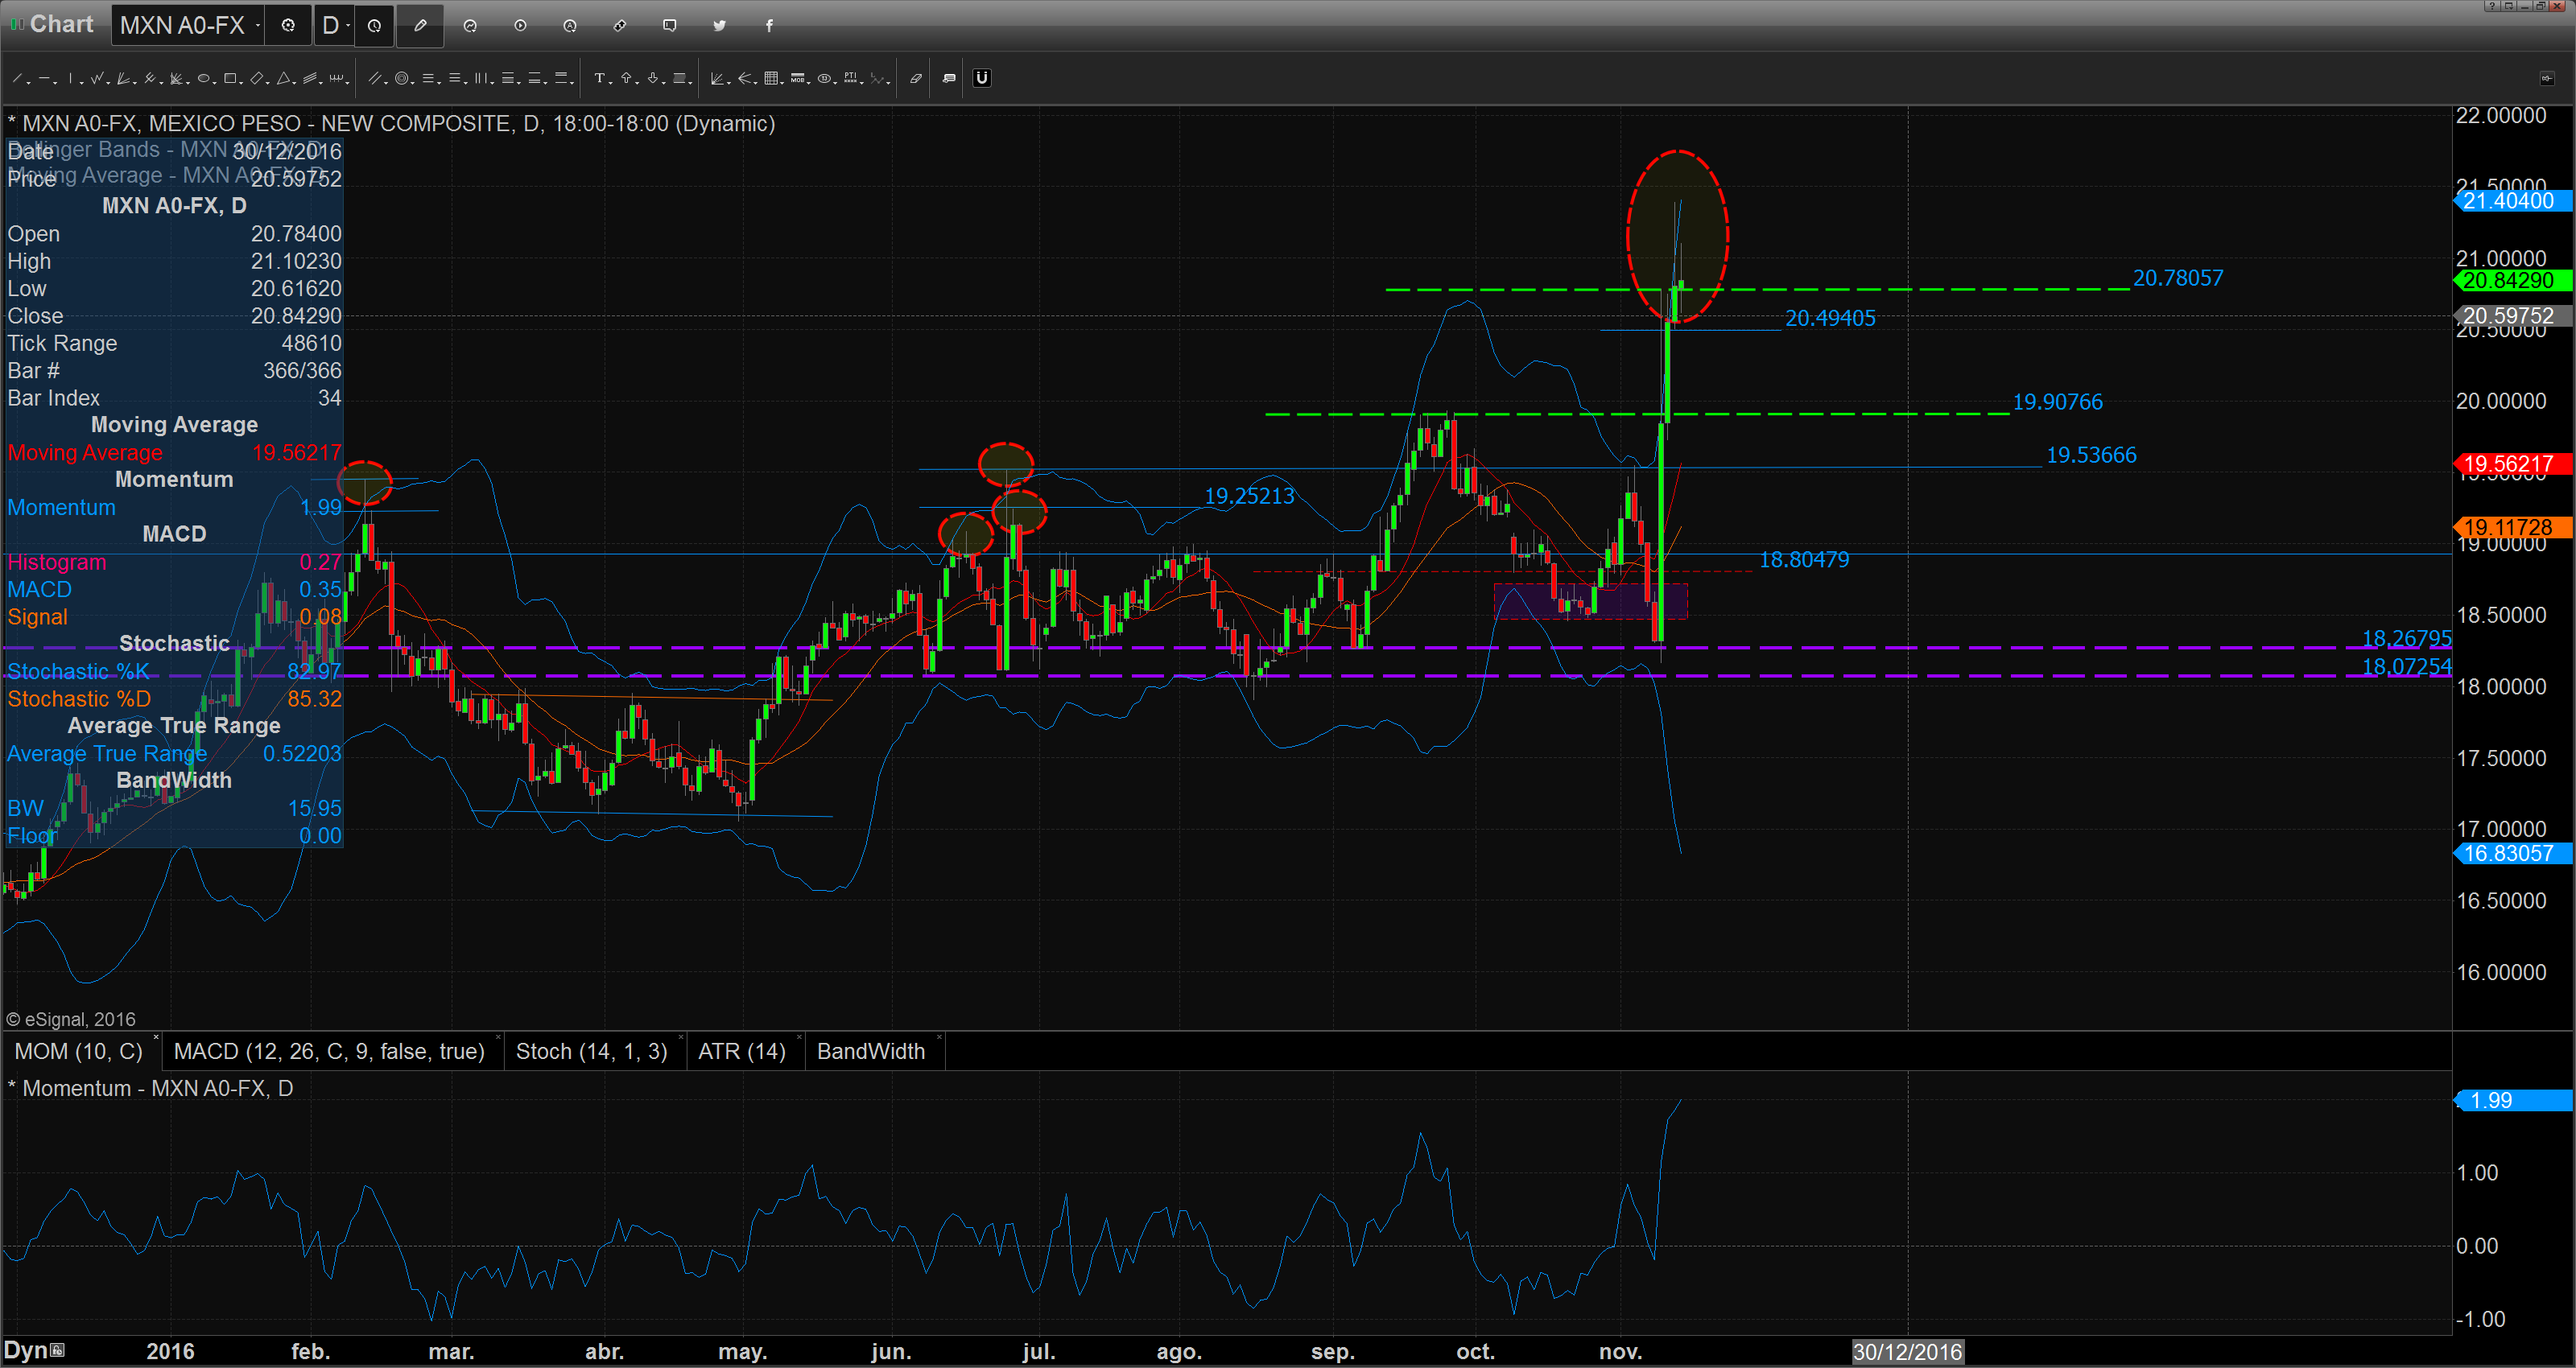Select the horizontal line tool
Image resolution: width=2576 pixels, height=1368 pixels.
coord(44,78)
